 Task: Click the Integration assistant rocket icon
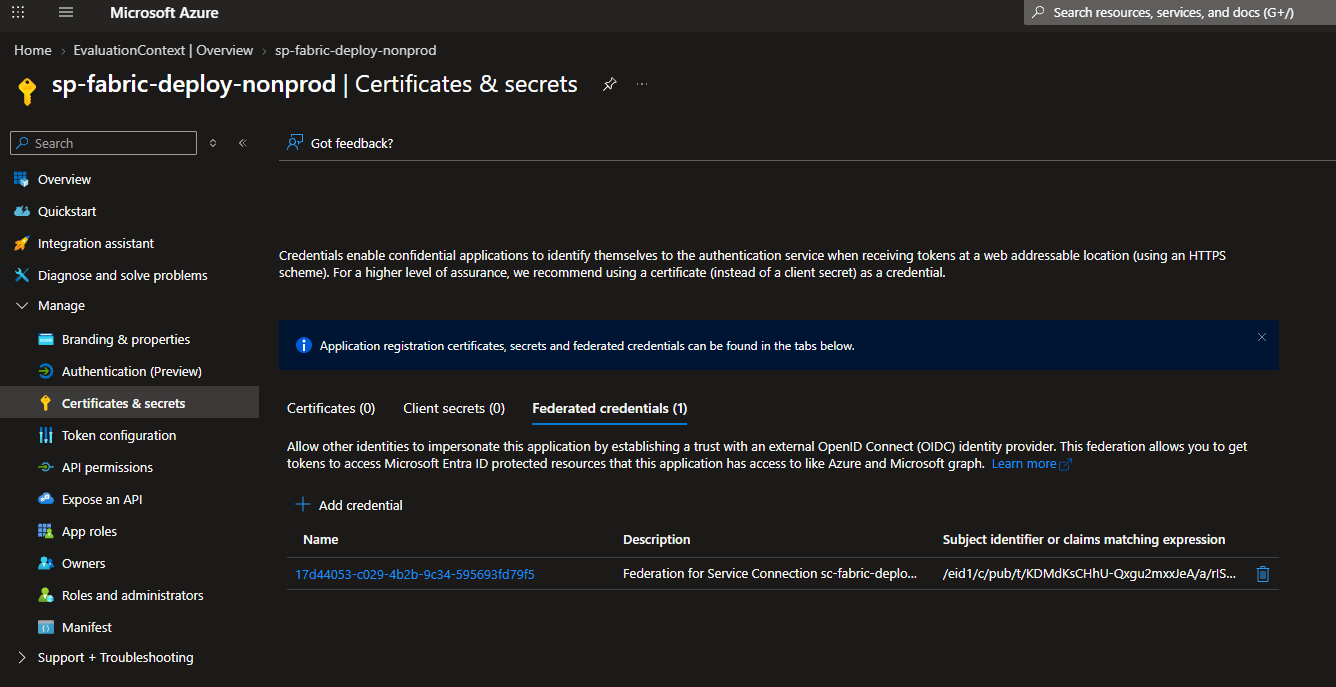coord(21,243)
